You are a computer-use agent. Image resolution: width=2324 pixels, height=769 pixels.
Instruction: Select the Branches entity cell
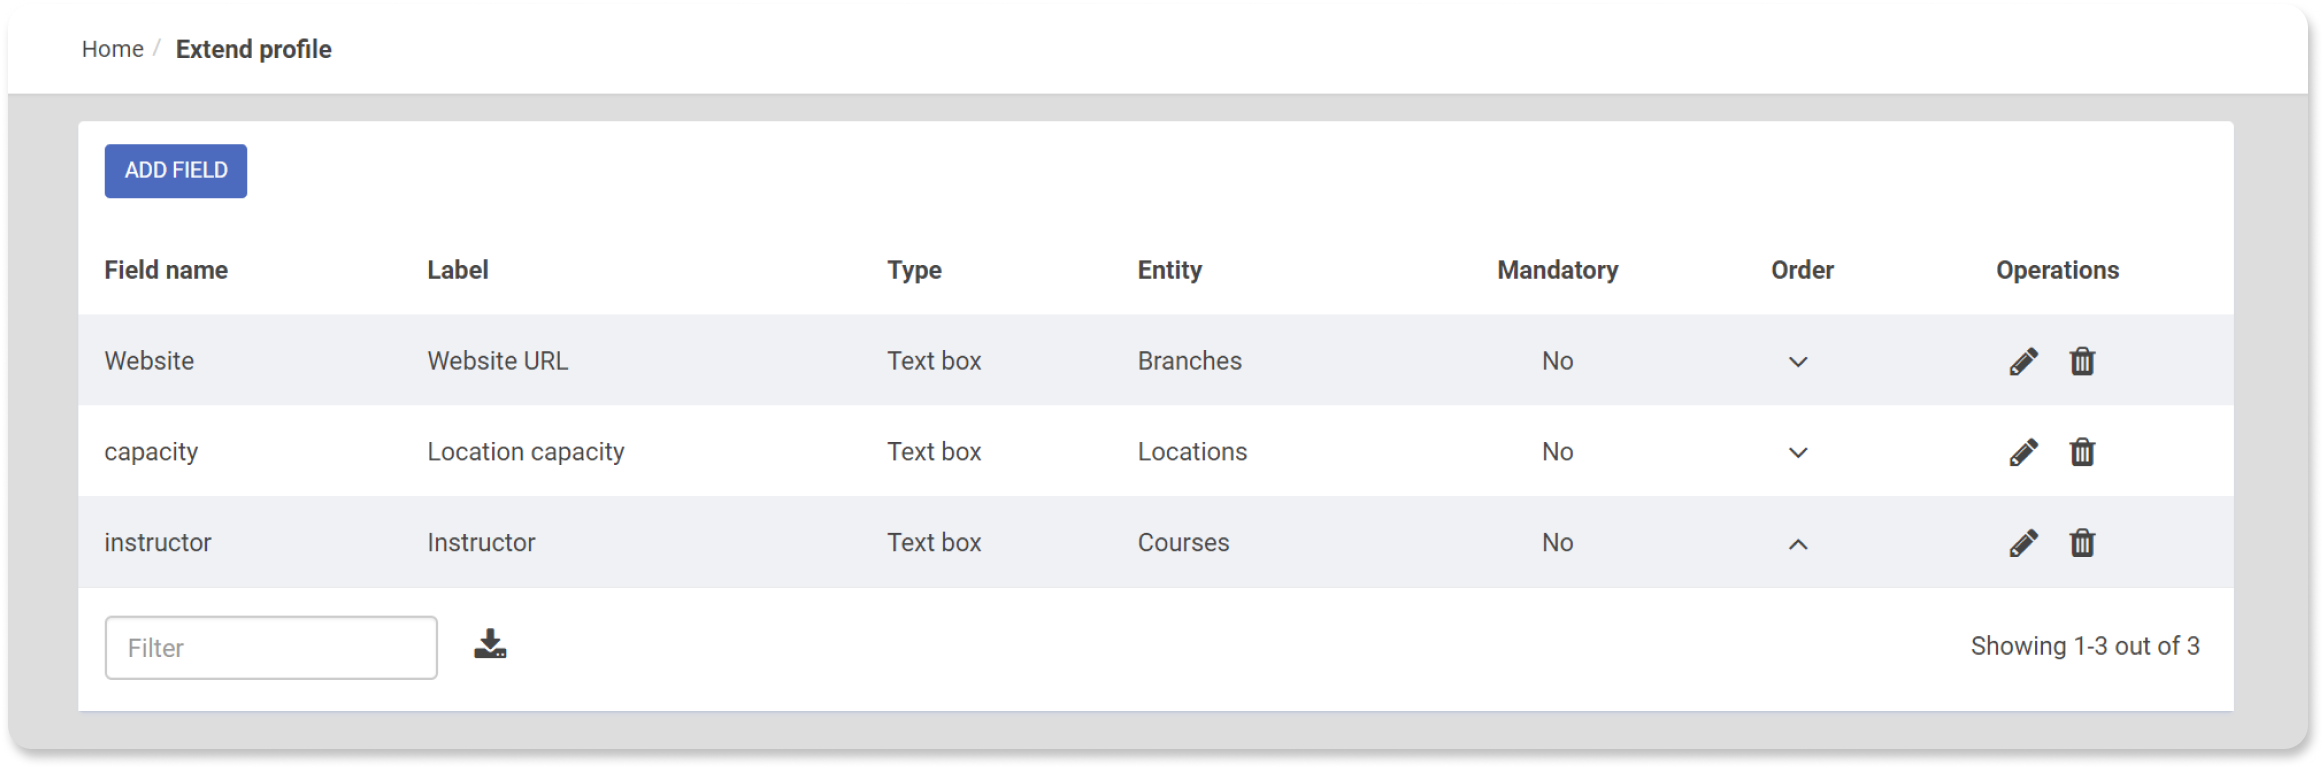1189,361
